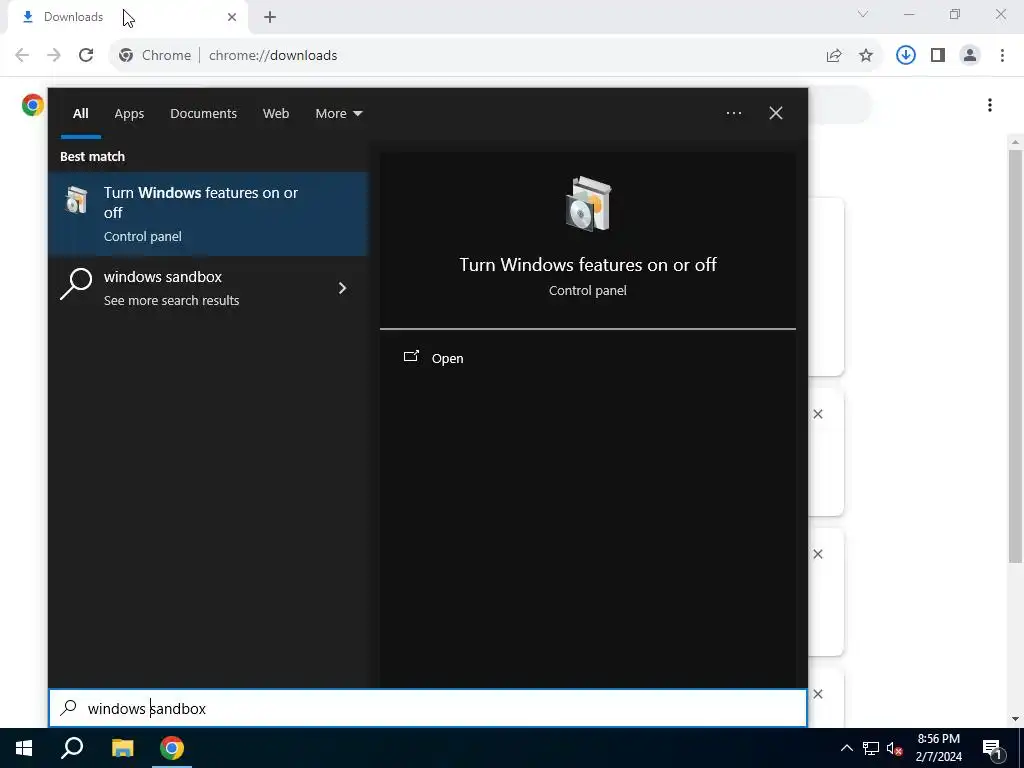Open File Explorer from the taskbar
Viewport: 1024px width, 768px height.
(x=122, y=748)
